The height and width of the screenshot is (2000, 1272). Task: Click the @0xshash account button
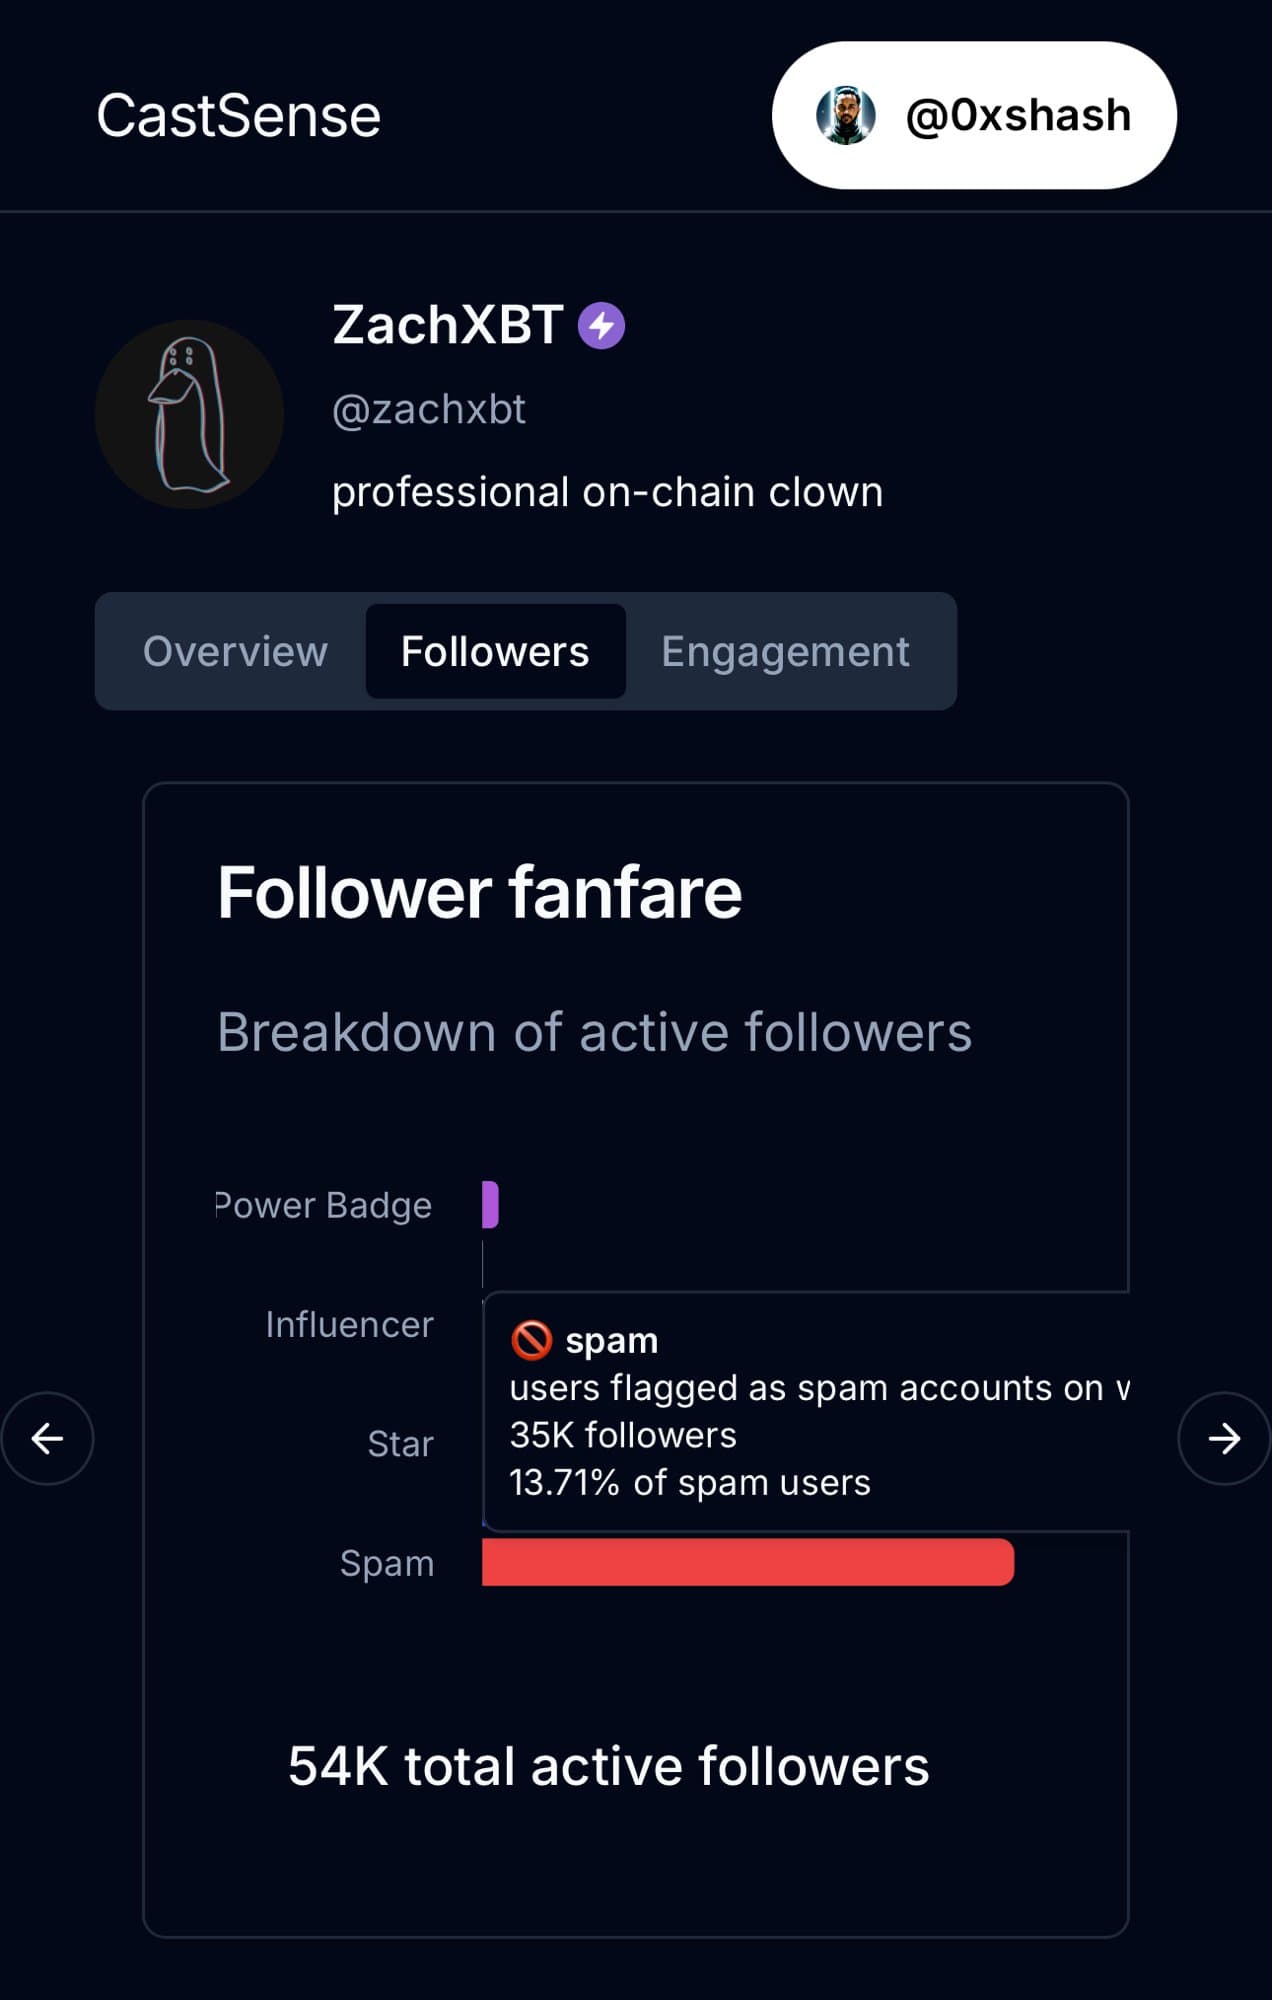[974, 115]
